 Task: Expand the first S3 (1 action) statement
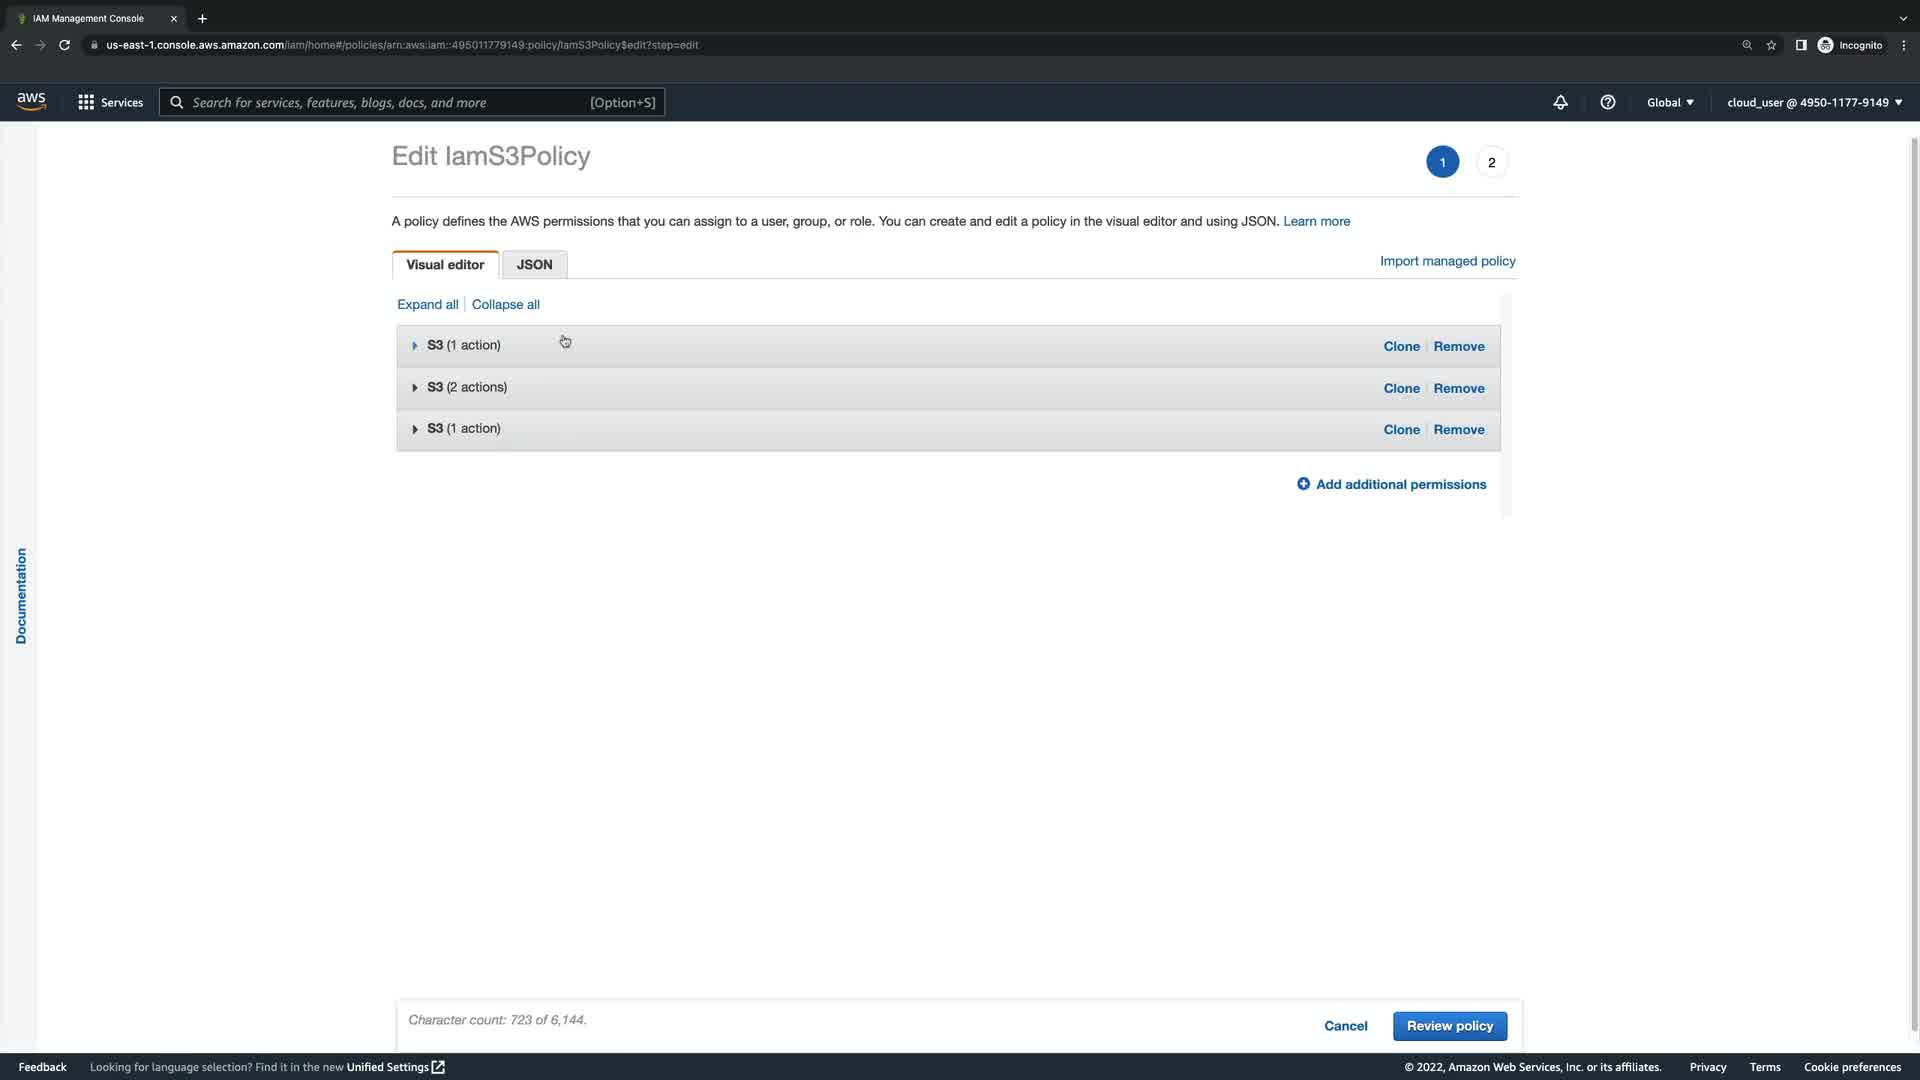[x=415, y=346]
